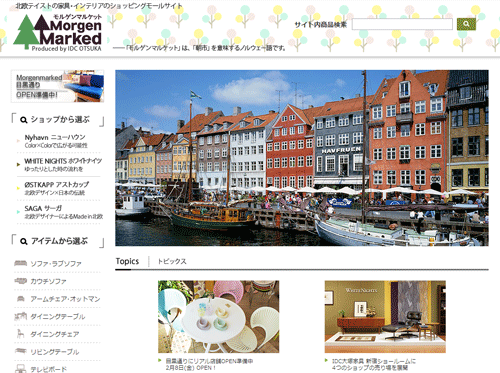Click the site product search input field
This screenshot has height=373, width=500.
(402, 24)
